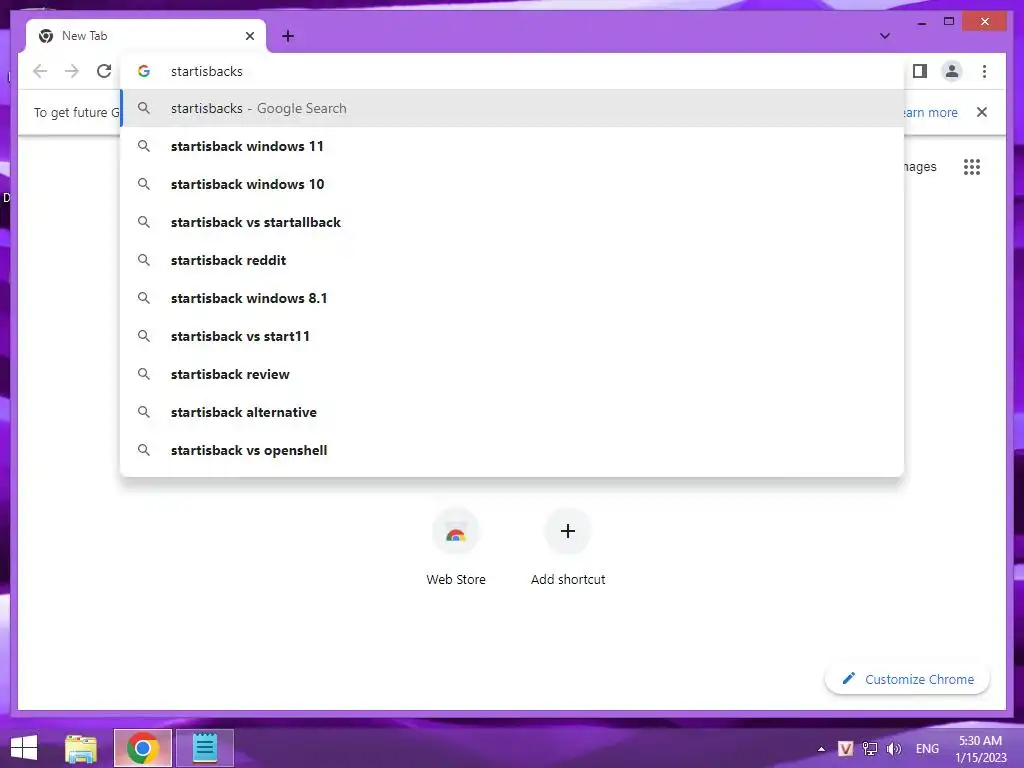The image size is (1024, 768).
Task: Open Chrome's three-dot menu
Action: (984, 71)
